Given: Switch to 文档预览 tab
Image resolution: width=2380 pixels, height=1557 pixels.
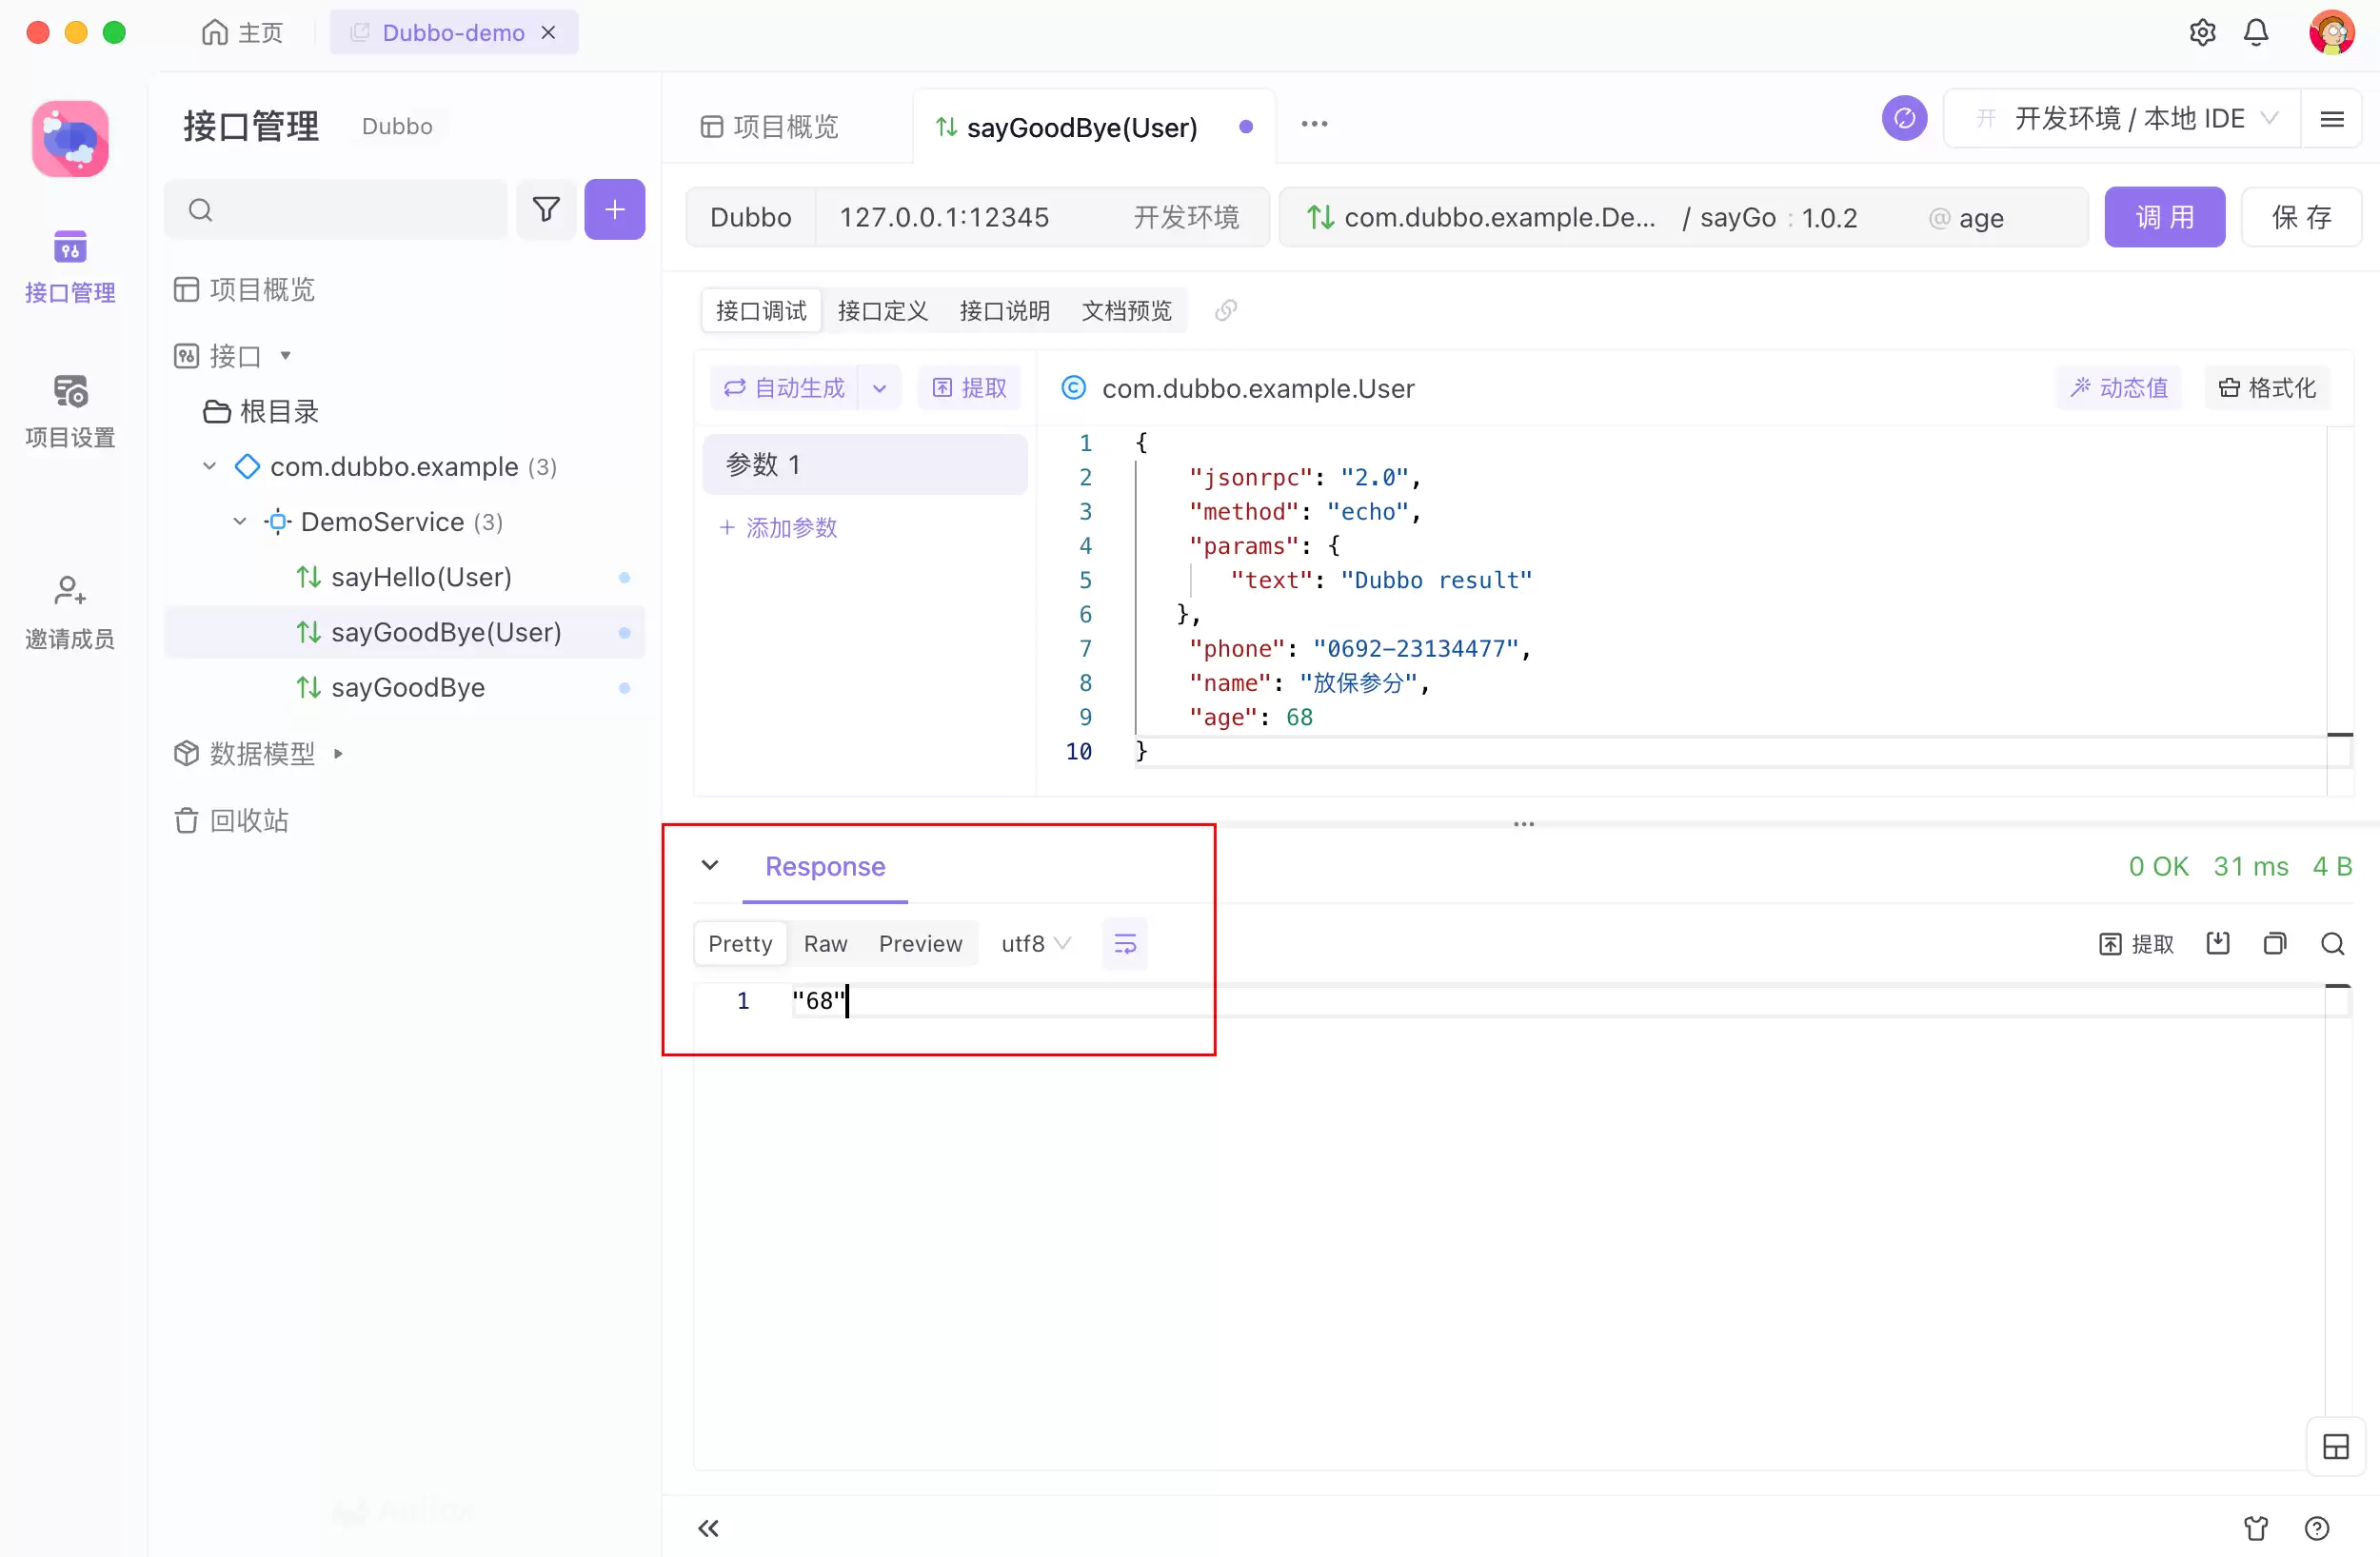Looking at the screenshot, I should [x=1126, y=310].
